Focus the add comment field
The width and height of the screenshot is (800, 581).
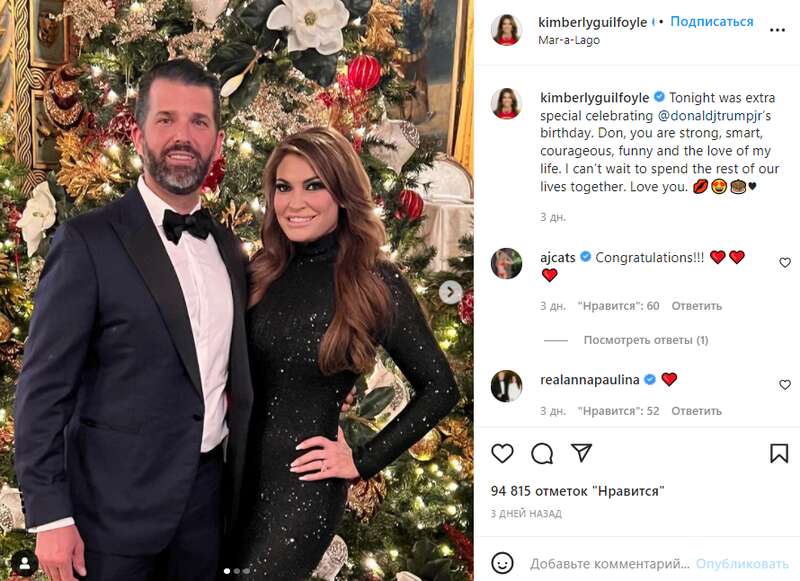pos(610,564)
